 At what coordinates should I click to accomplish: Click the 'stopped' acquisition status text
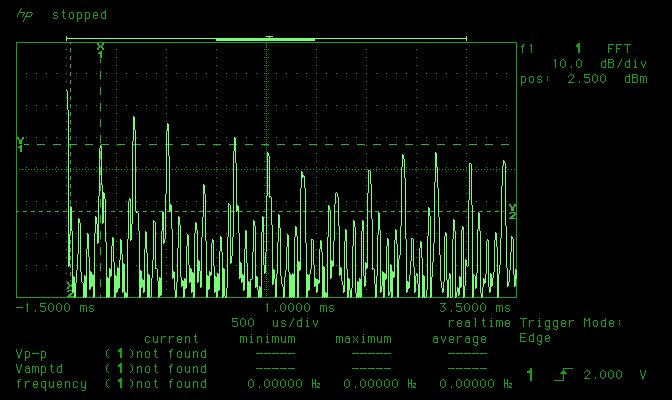(79, 15)
